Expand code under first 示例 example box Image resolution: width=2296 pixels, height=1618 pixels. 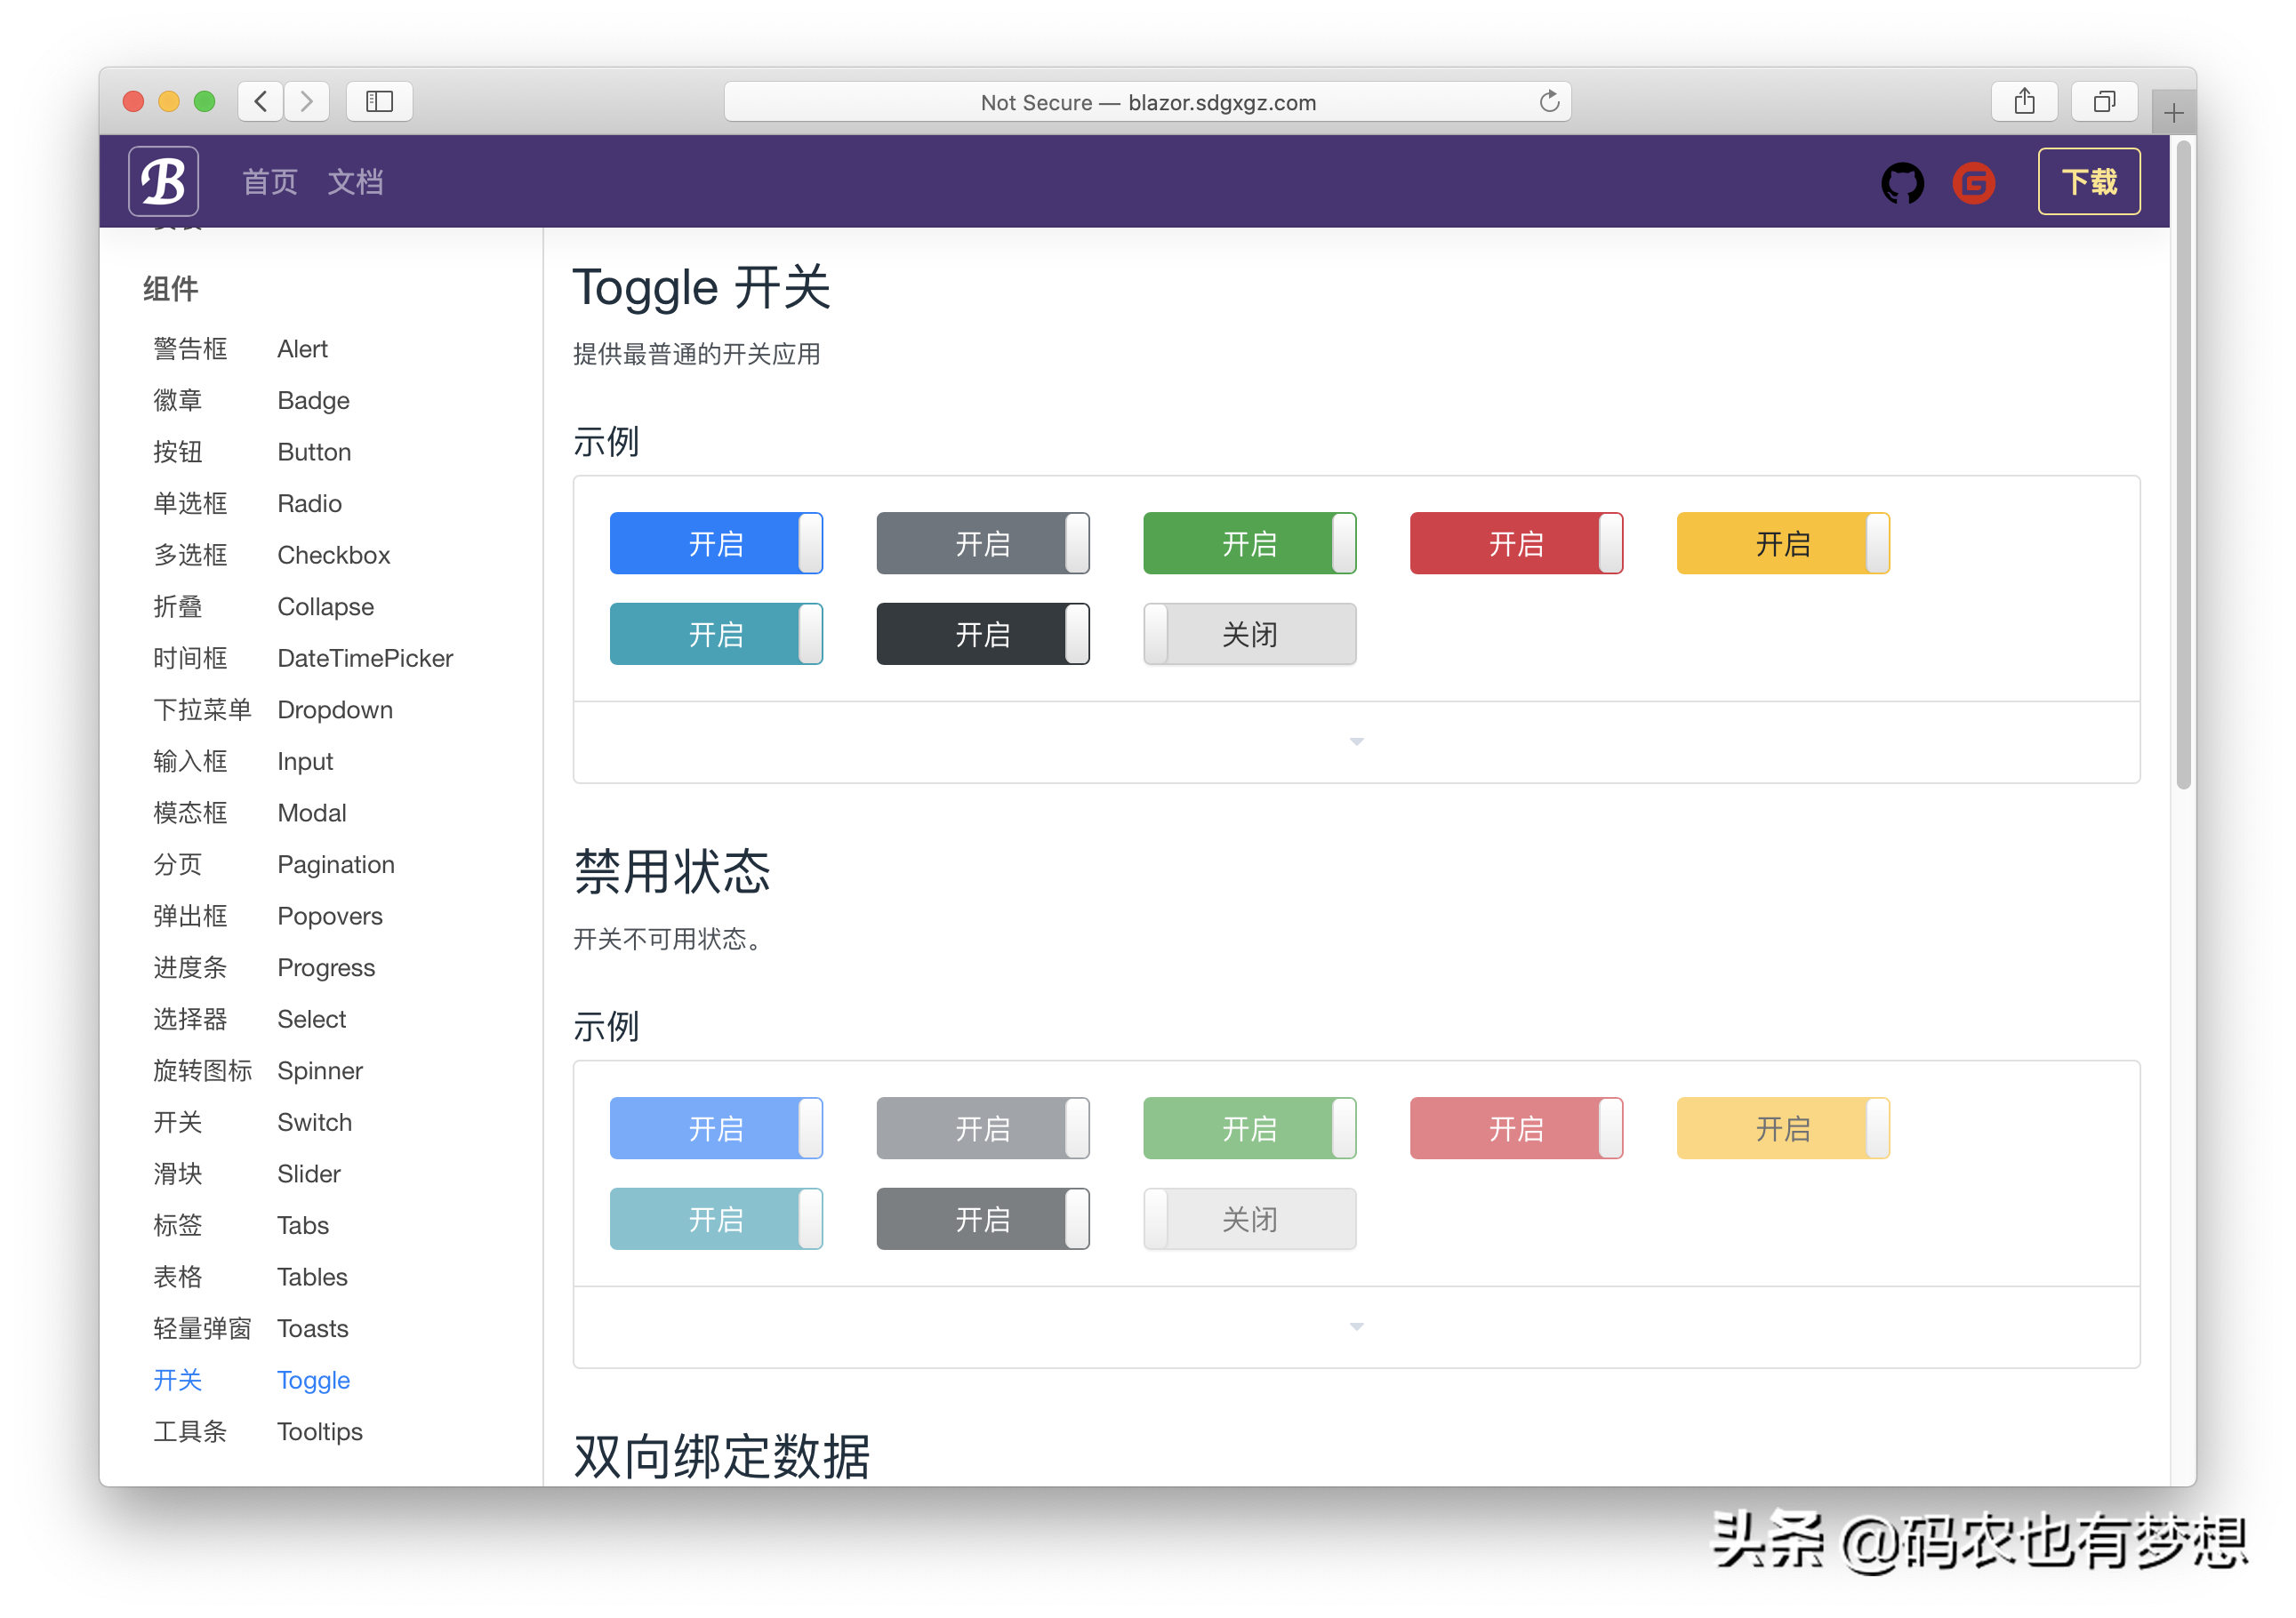tap(1356, 742)
